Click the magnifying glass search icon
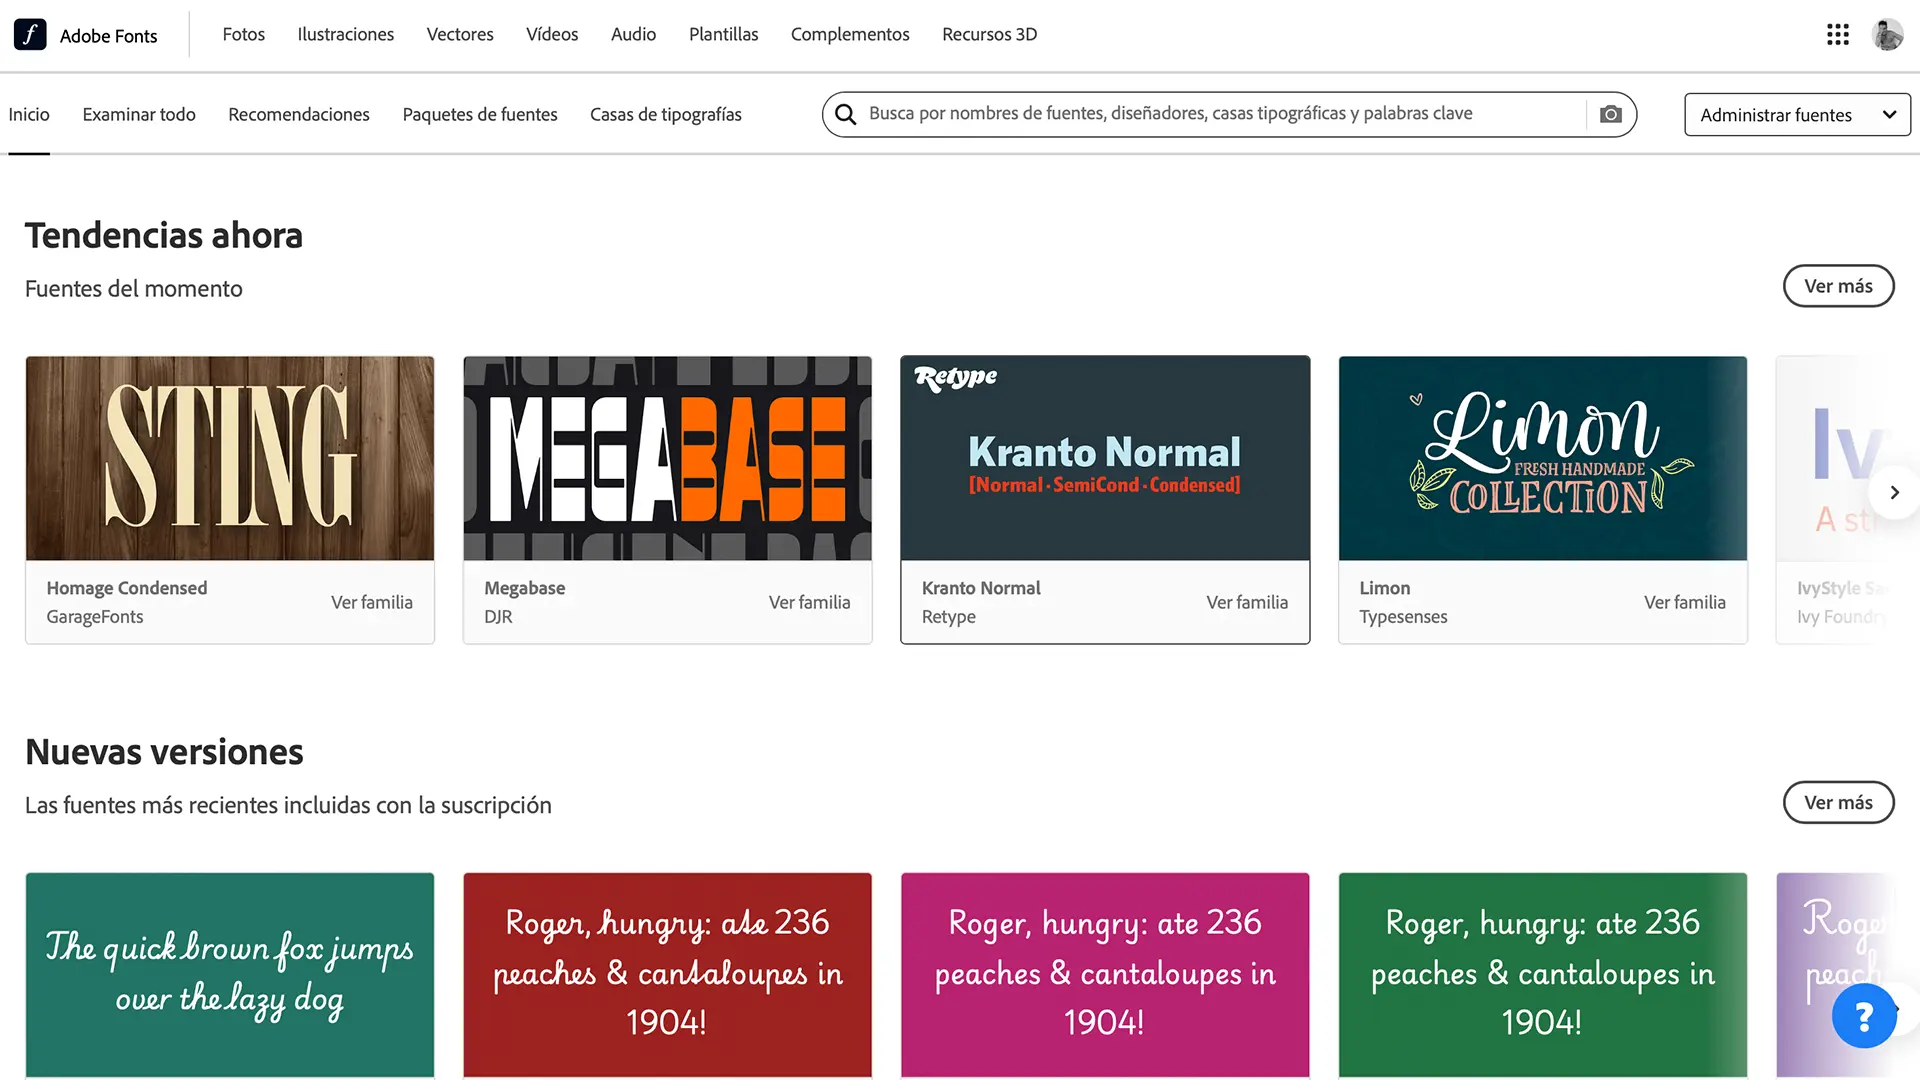Screen dimensions: 1920x1080 click(x=846, y=114)
